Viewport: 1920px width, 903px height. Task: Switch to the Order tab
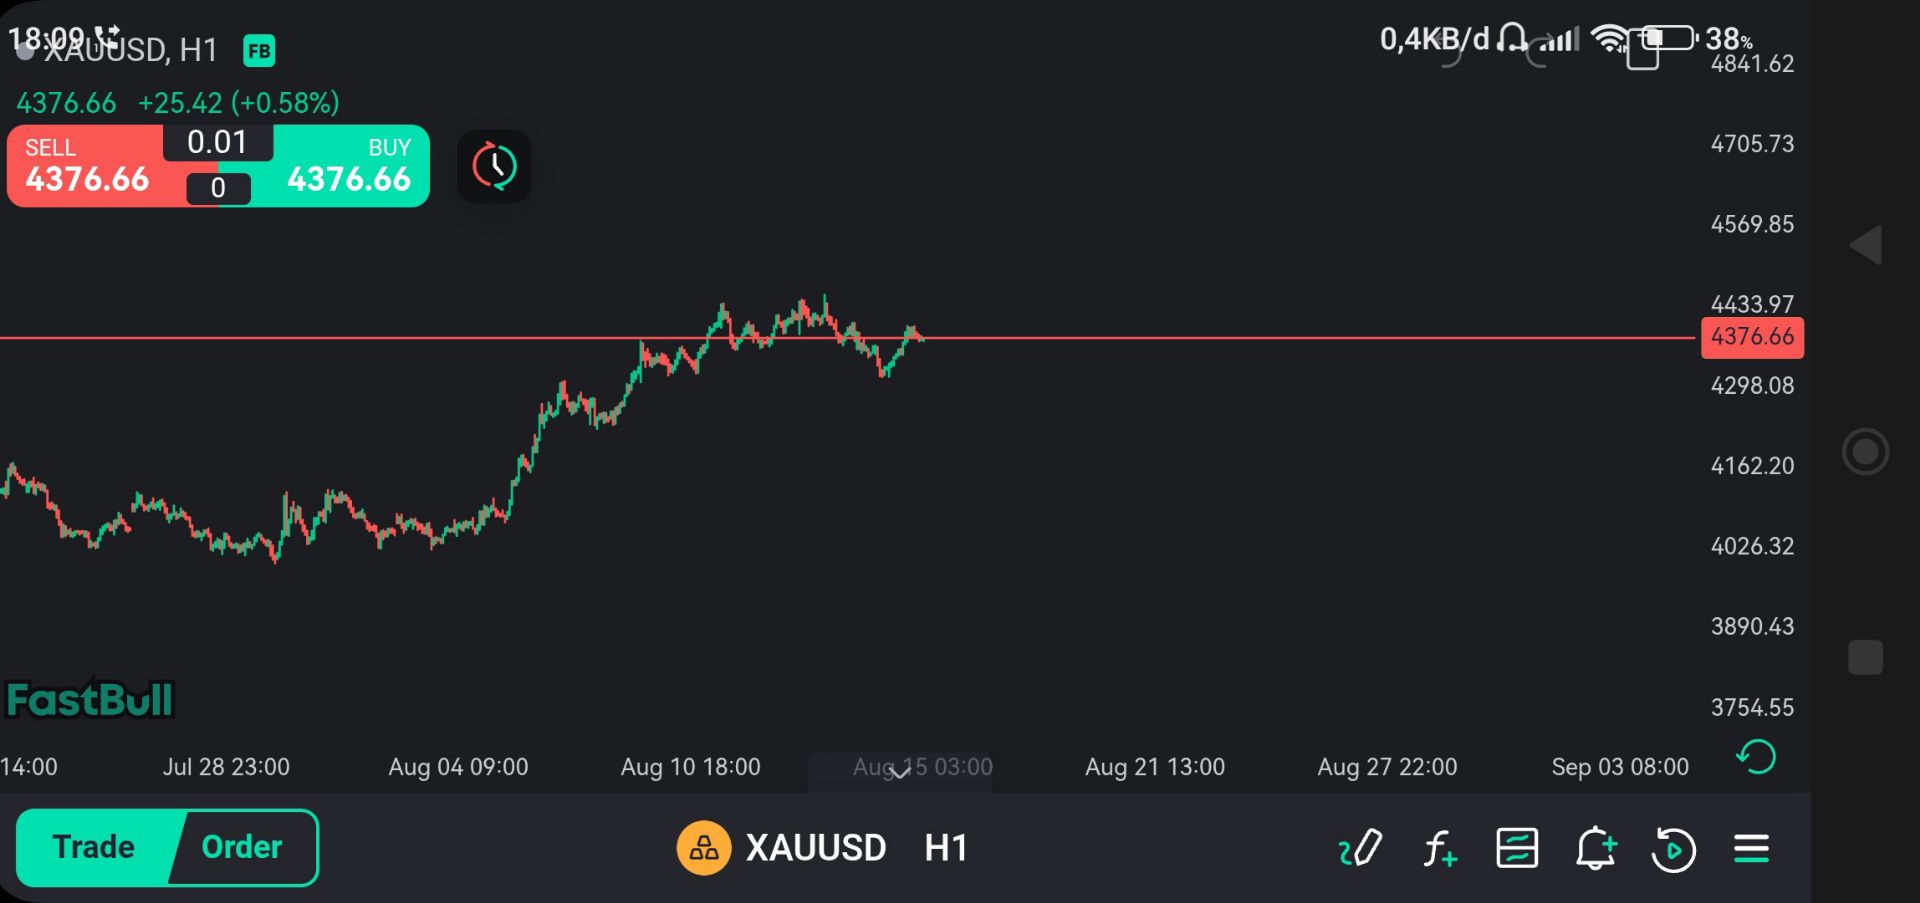(242, 847)
